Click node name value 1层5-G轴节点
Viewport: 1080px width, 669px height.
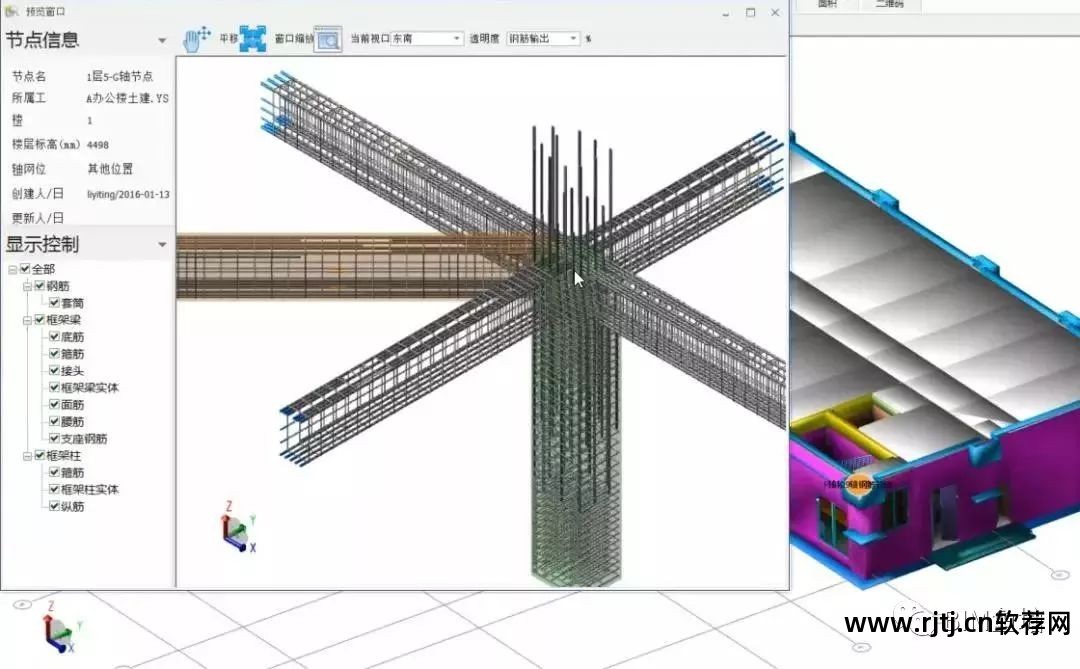(x=120, y=76)
